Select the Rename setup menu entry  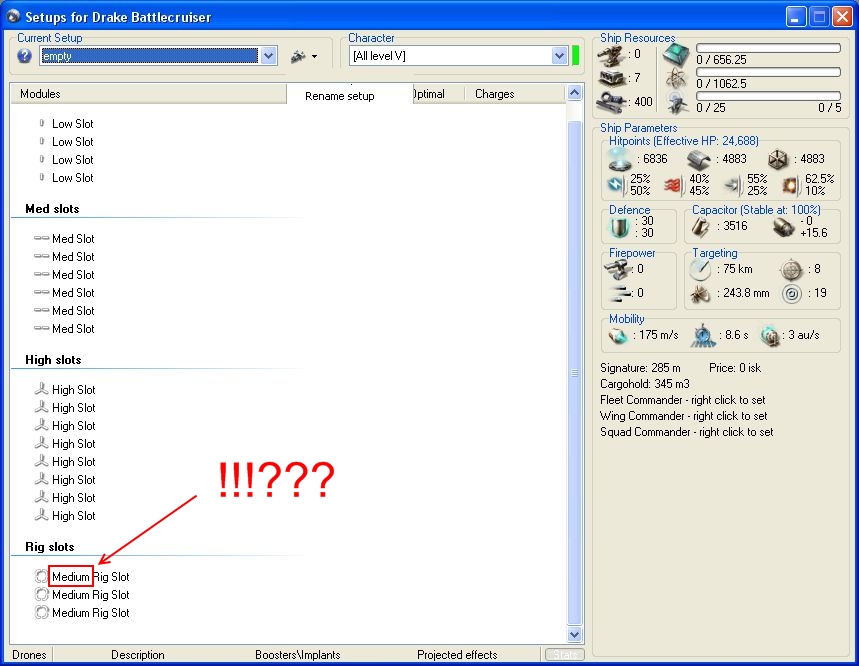tap(340, 96)
